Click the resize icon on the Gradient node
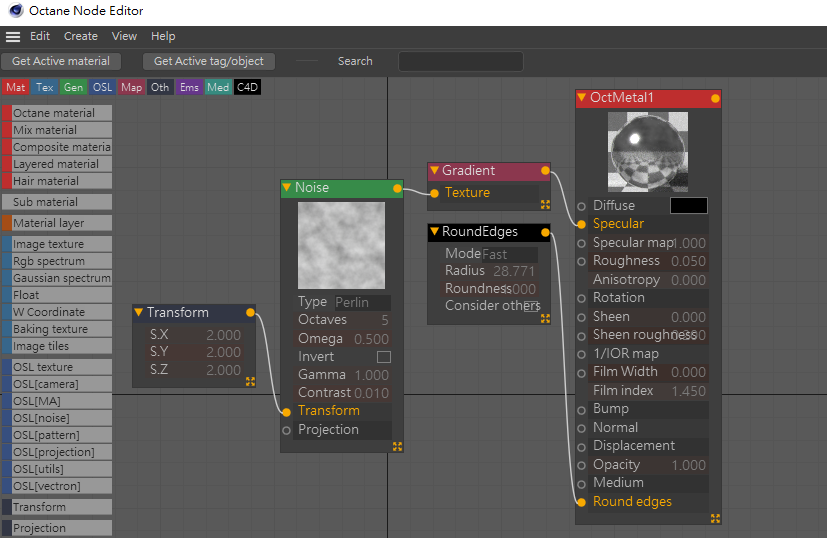This screenshot has height=538, width=827. click(x=545, y=205)
